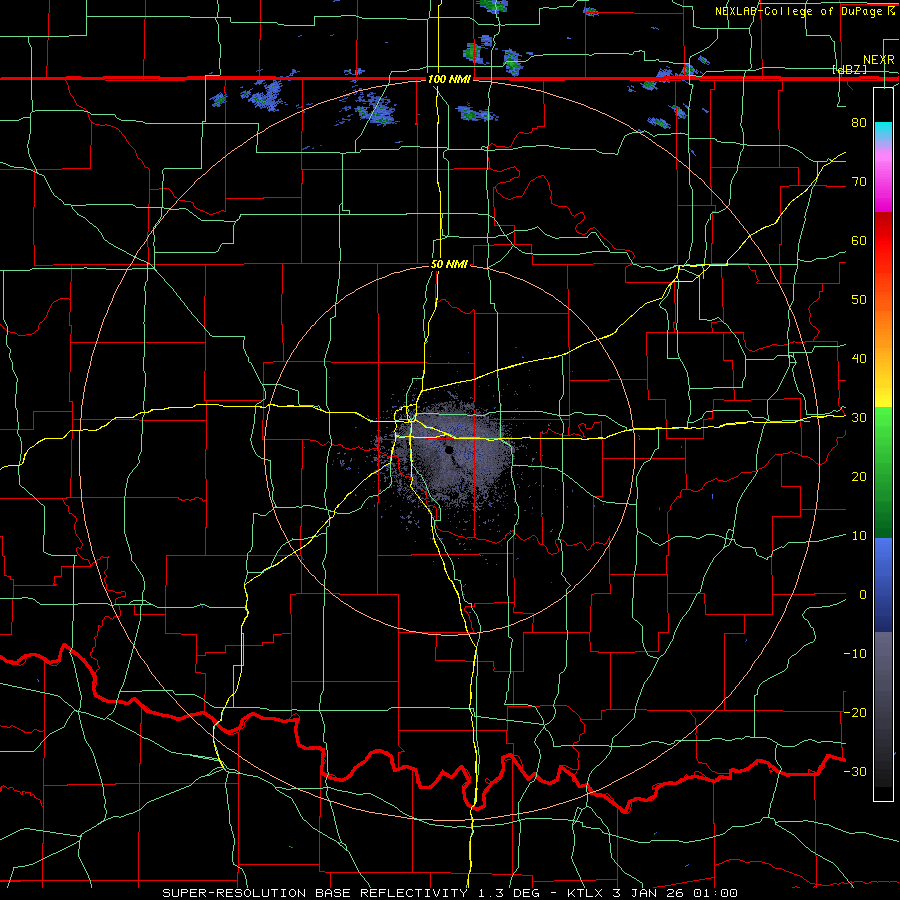Click the 100 NMI range ring label
The width and height of the screenshot is (900, 900).
449,79
